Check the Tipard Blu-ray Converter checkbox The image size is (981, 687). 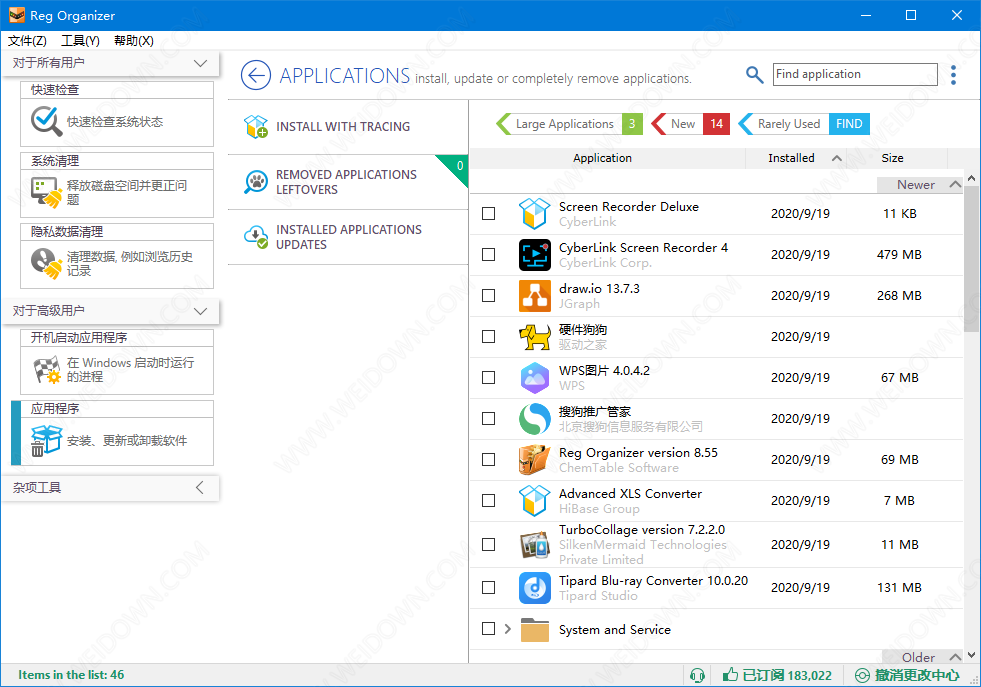point(489,588)
